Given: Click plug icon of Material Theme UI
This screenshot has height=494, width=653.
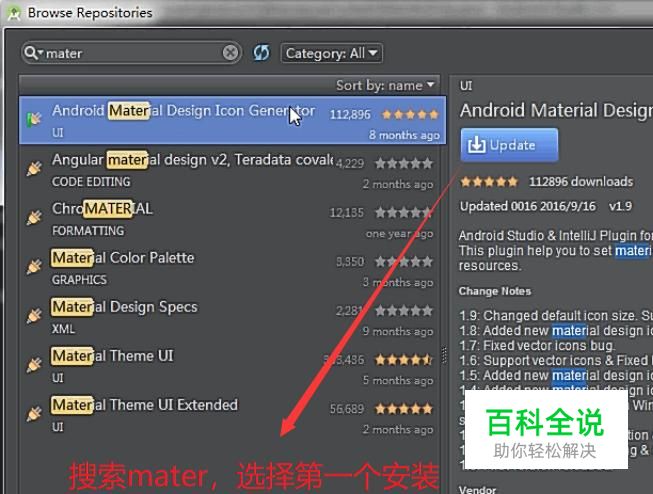Looking at the screenshot, I should click(34, 365).
